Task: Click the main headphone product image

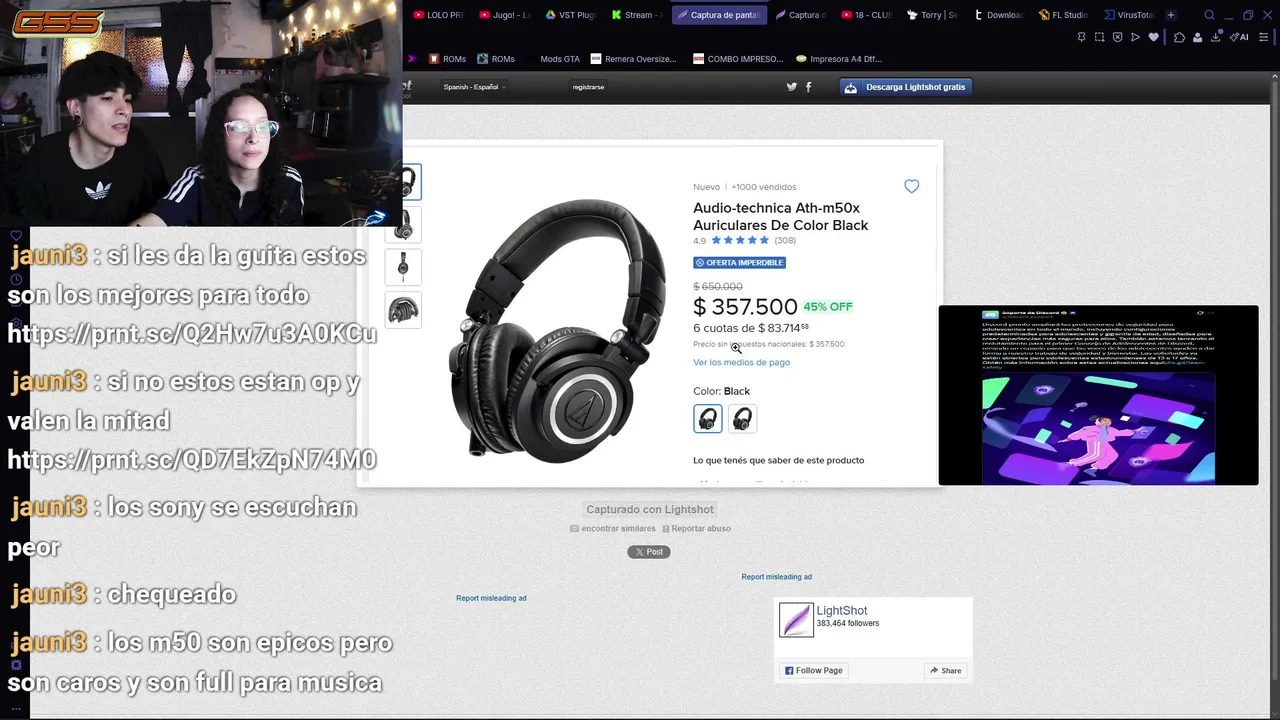Action: (x=558, y=330)
